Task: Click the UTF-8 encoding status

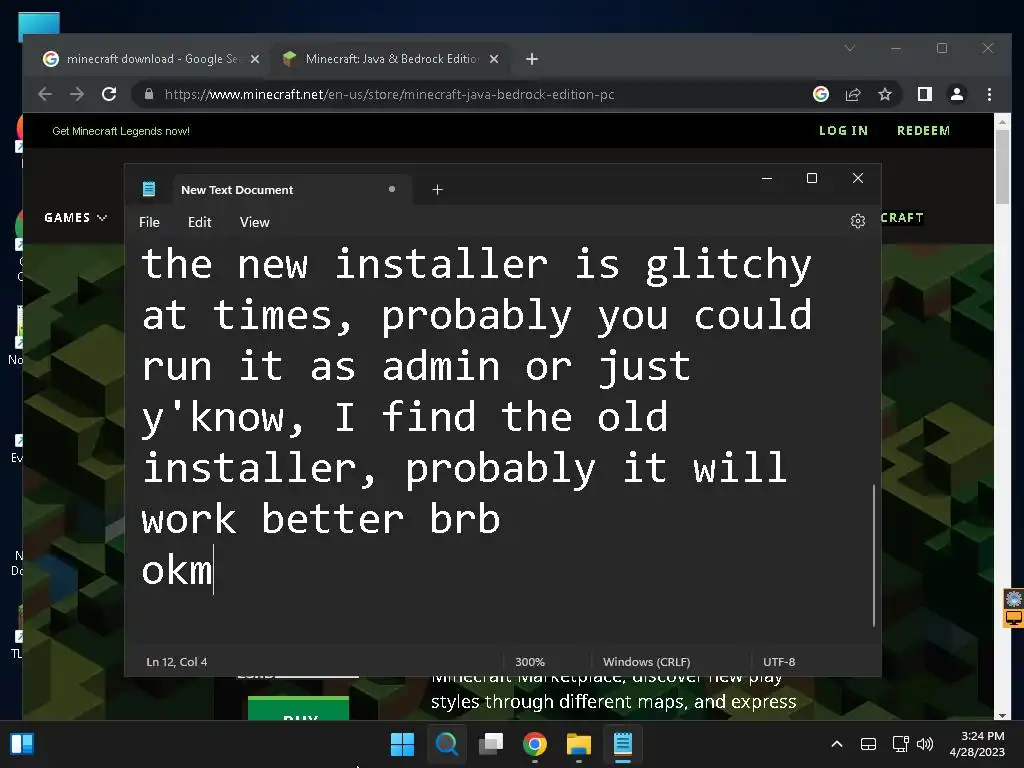Action: click(778, 662)
